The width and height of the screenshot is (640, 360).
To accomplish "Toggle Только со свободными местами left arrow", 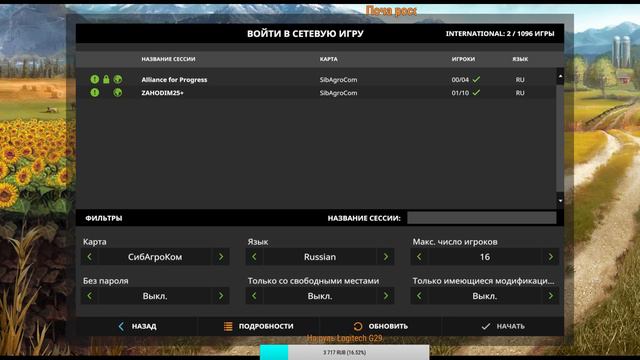I will [x=254, y=296].
